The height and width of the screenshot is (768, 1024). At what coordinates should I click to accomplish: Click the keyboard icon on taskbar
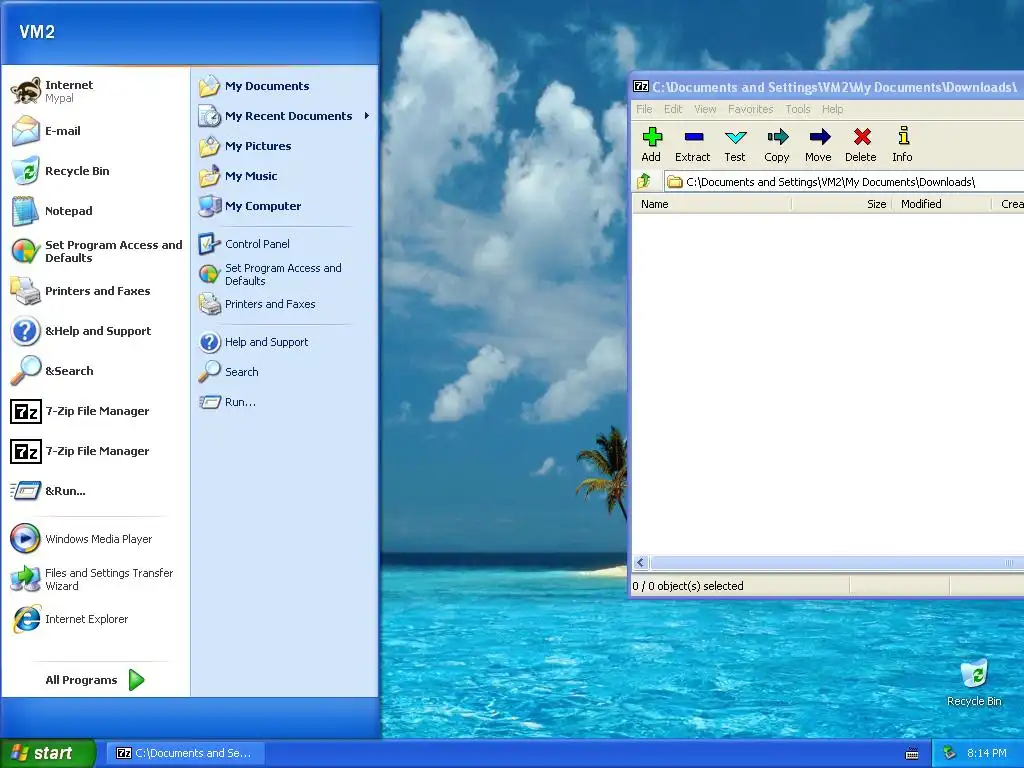912,754
